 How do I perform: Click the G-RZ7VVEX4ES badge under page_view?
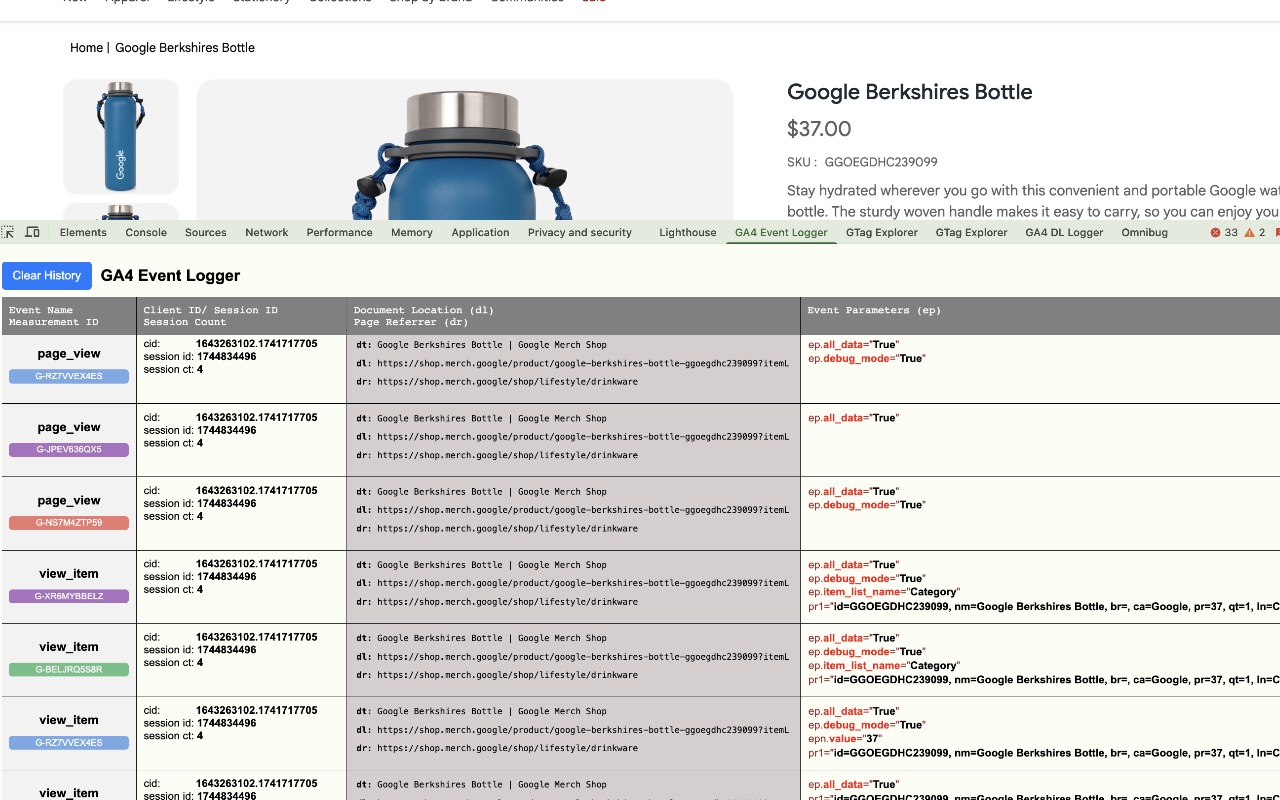(x=69, y=376)
